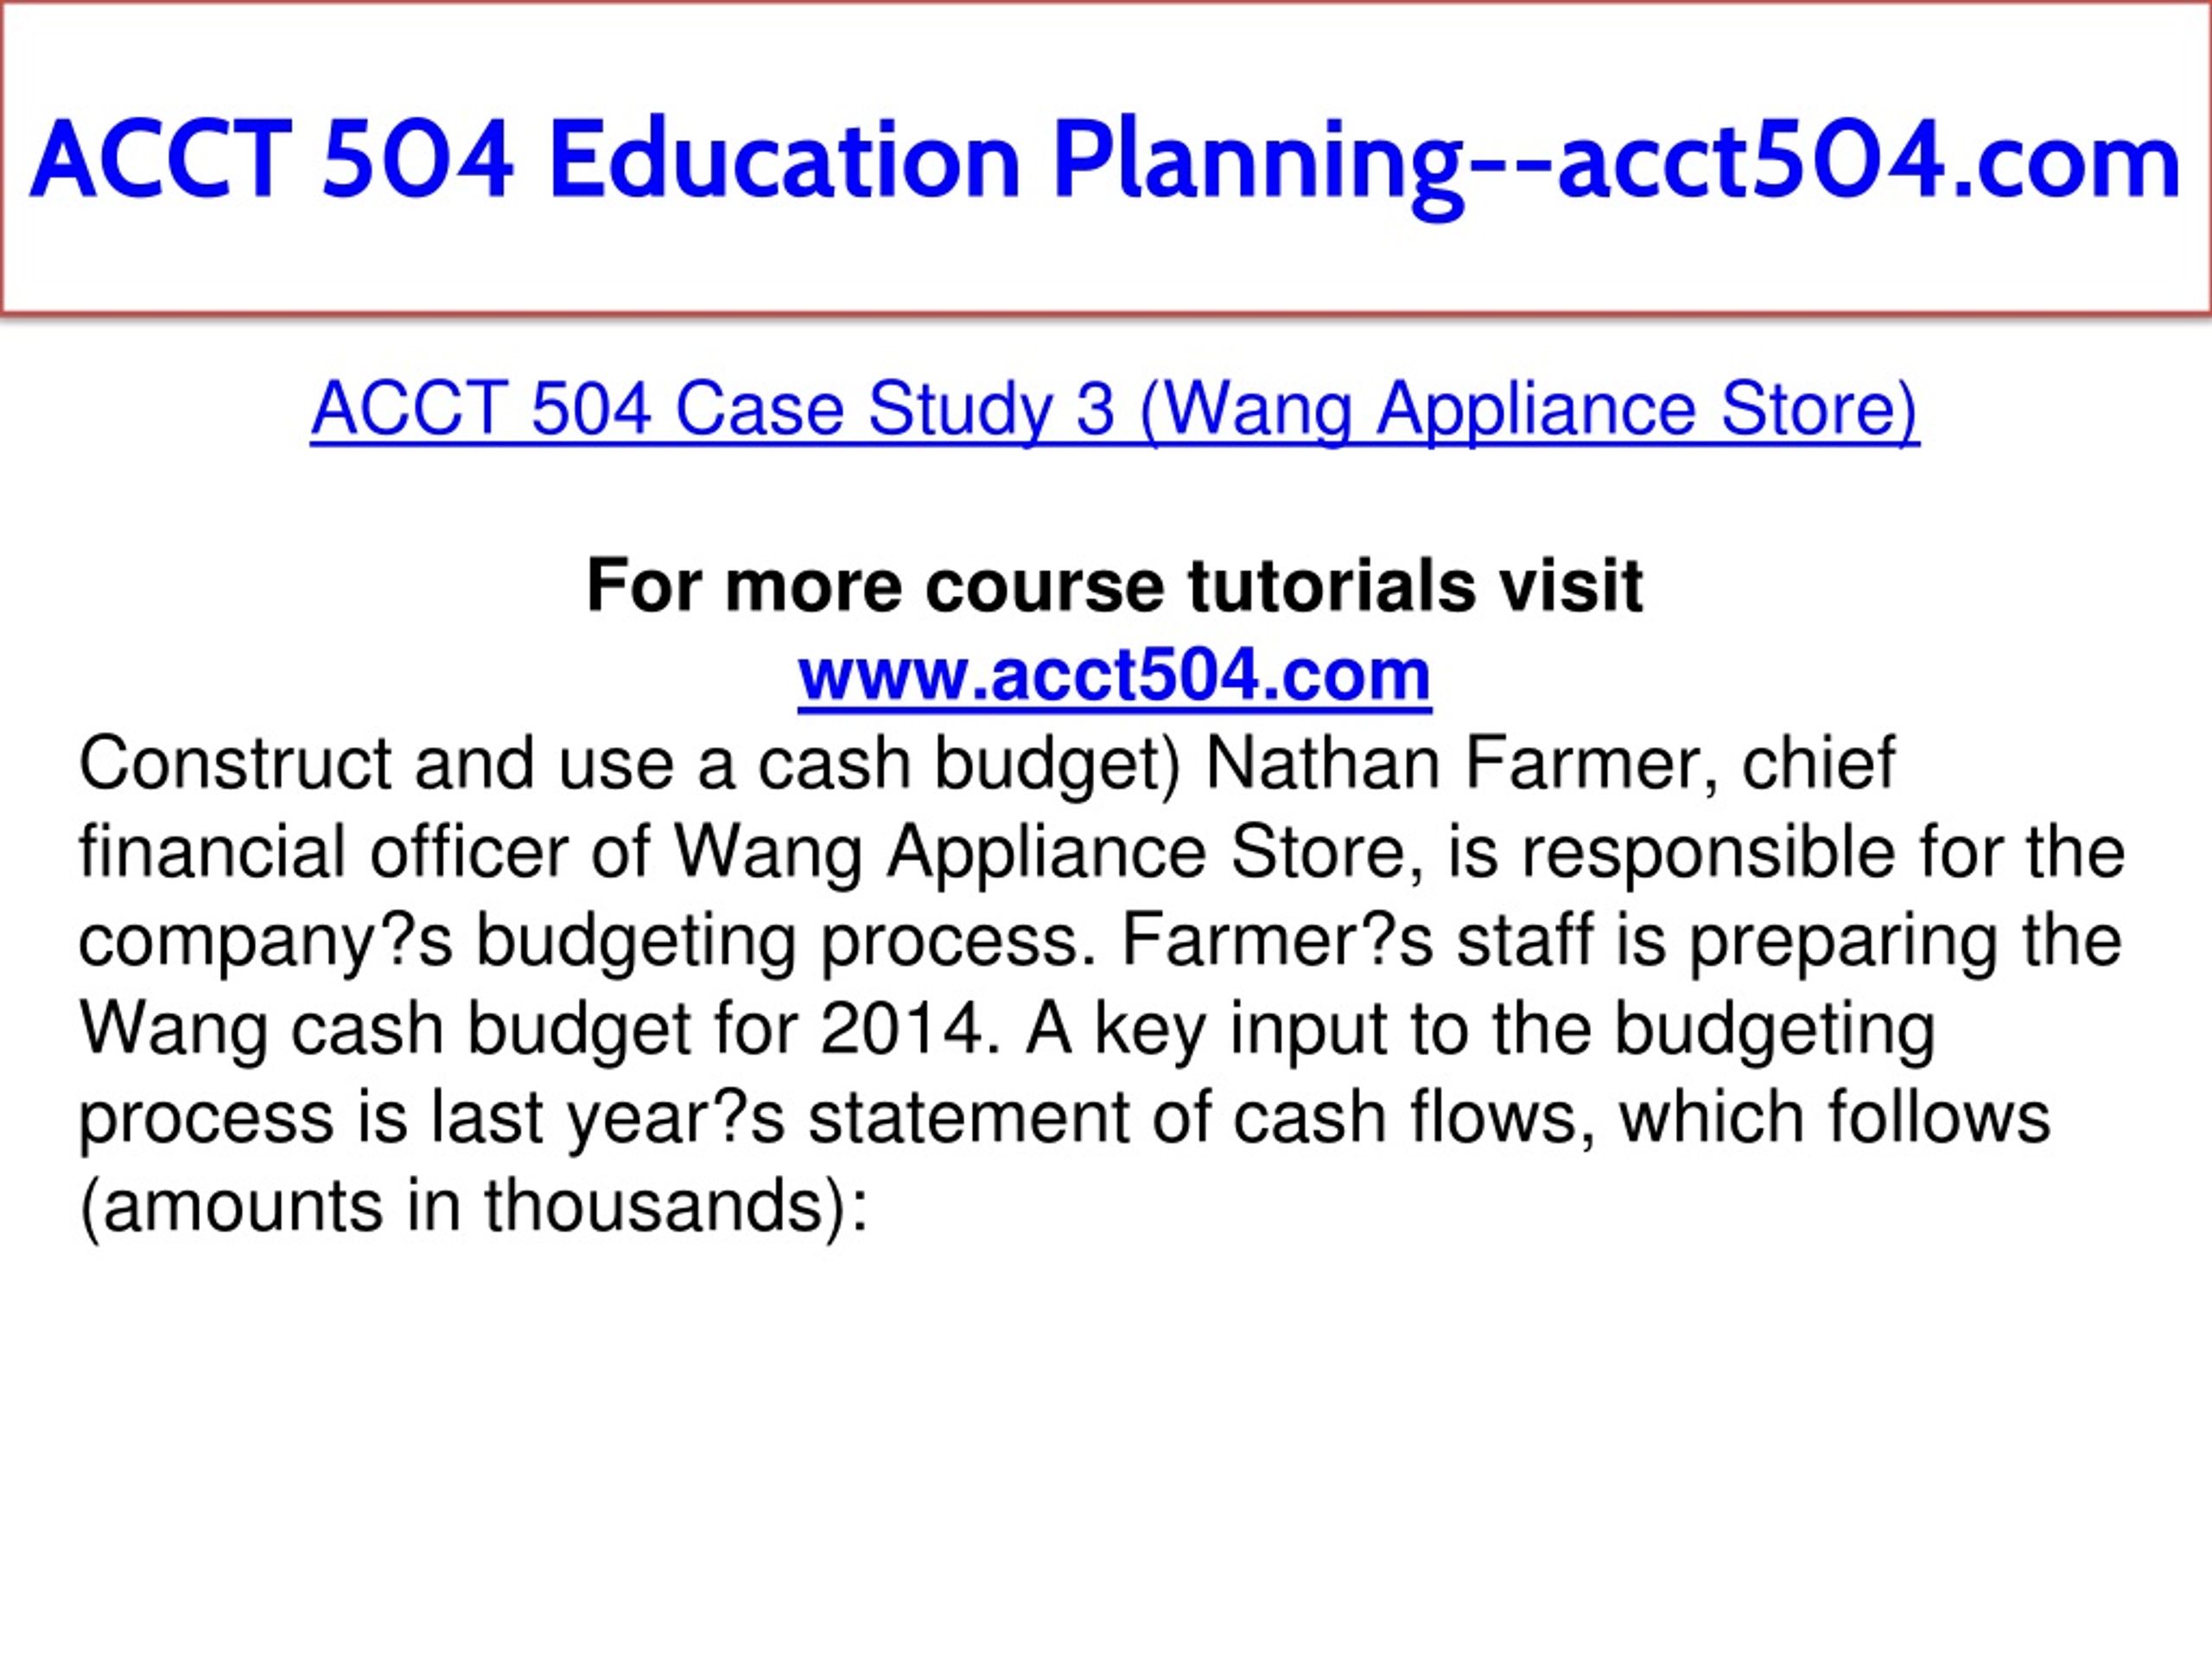The width and height of the screenshot is (2212, 1659).
Task: Open the ACCT 504 Case Study 3 link
Action: (x=1114, y=409)
